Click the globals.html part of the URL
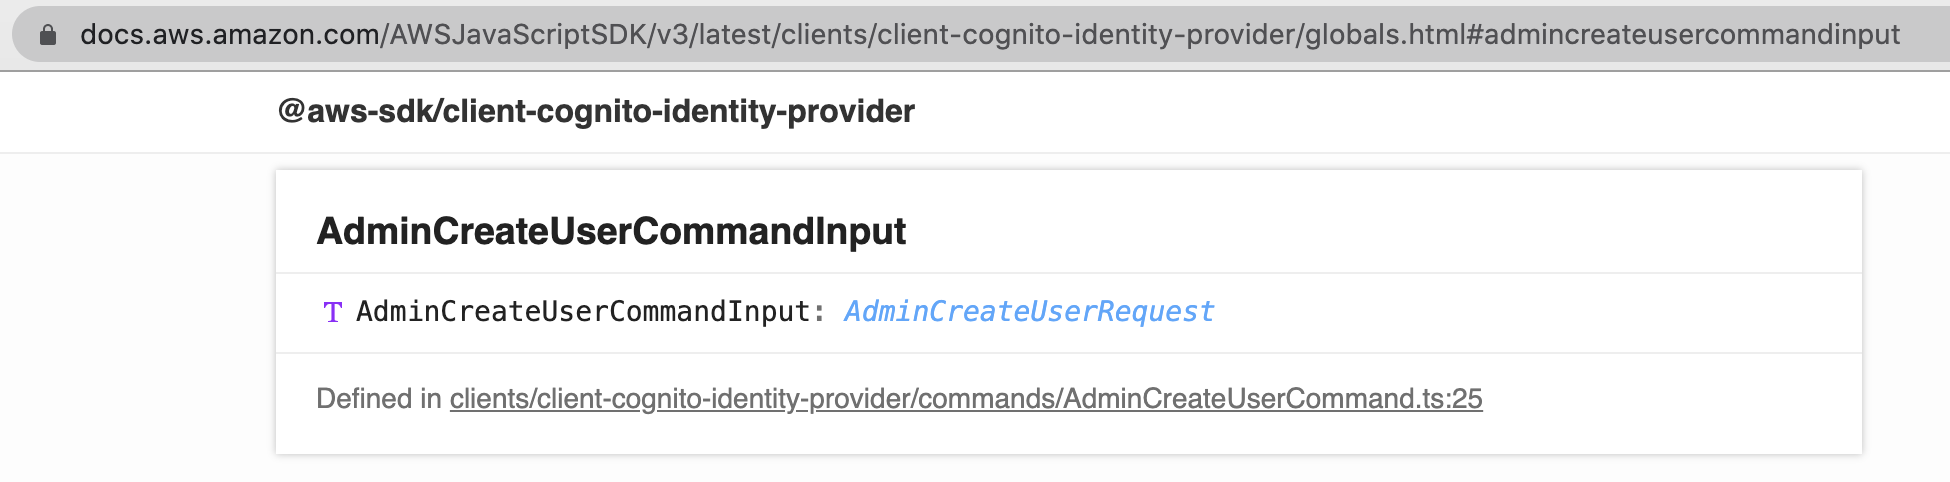 click(1385, 35)
